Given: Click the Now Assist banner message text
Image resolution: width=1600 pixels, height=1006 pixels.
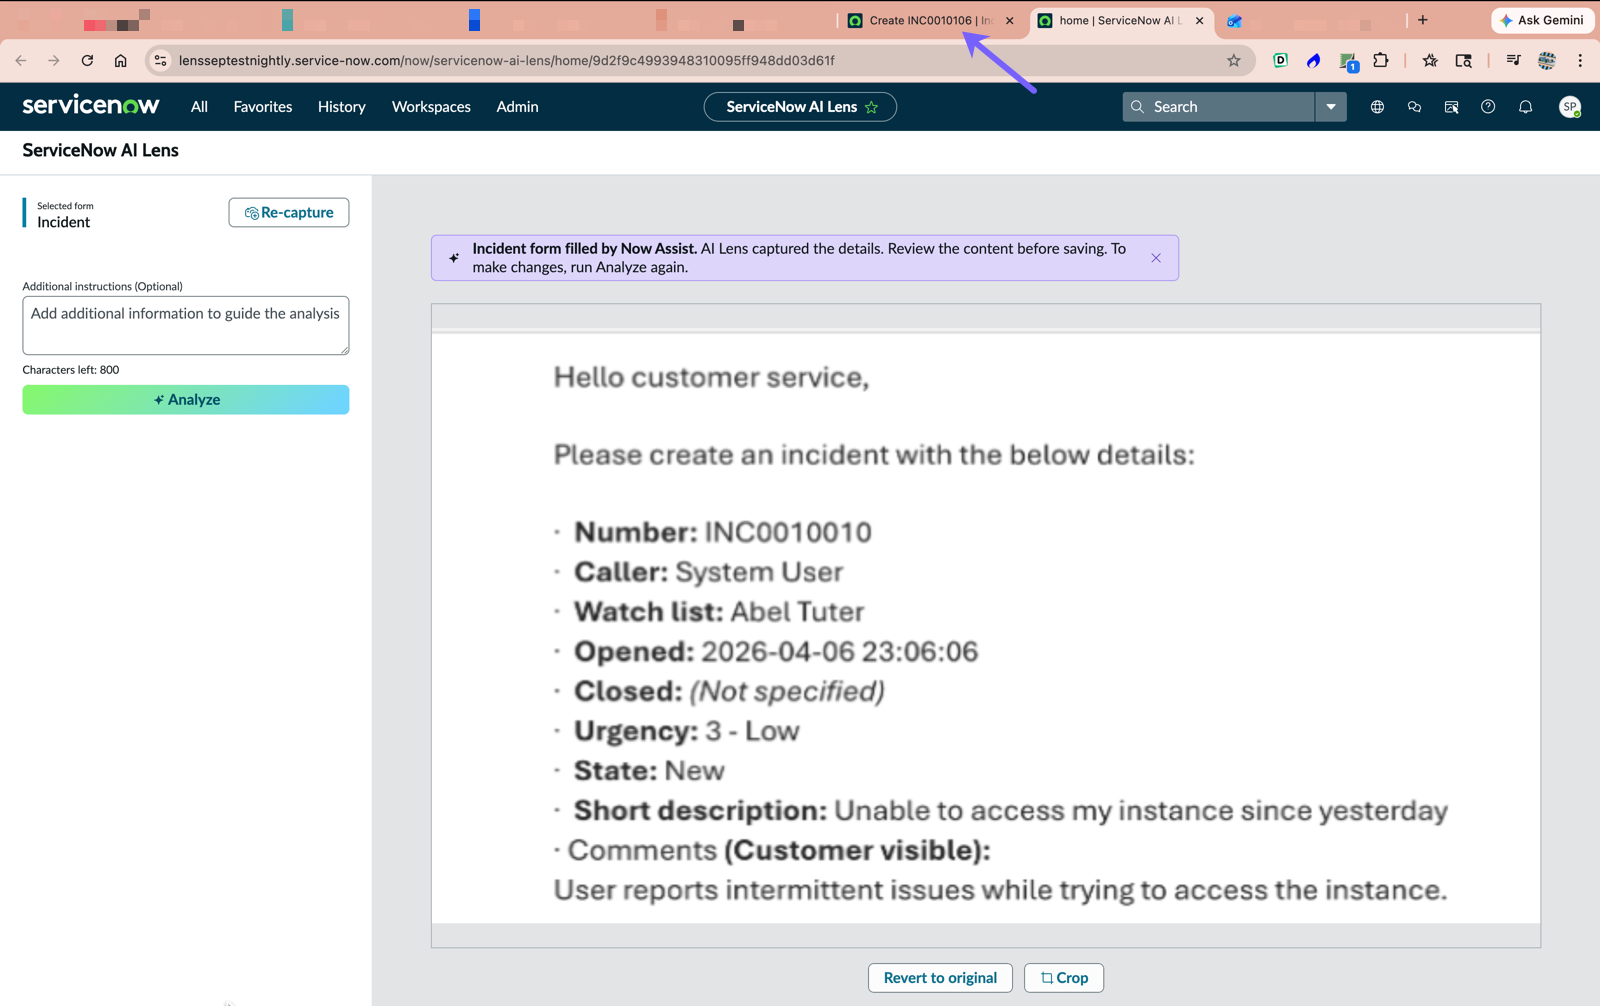Looking at the screenshot, I should point(799,258).
